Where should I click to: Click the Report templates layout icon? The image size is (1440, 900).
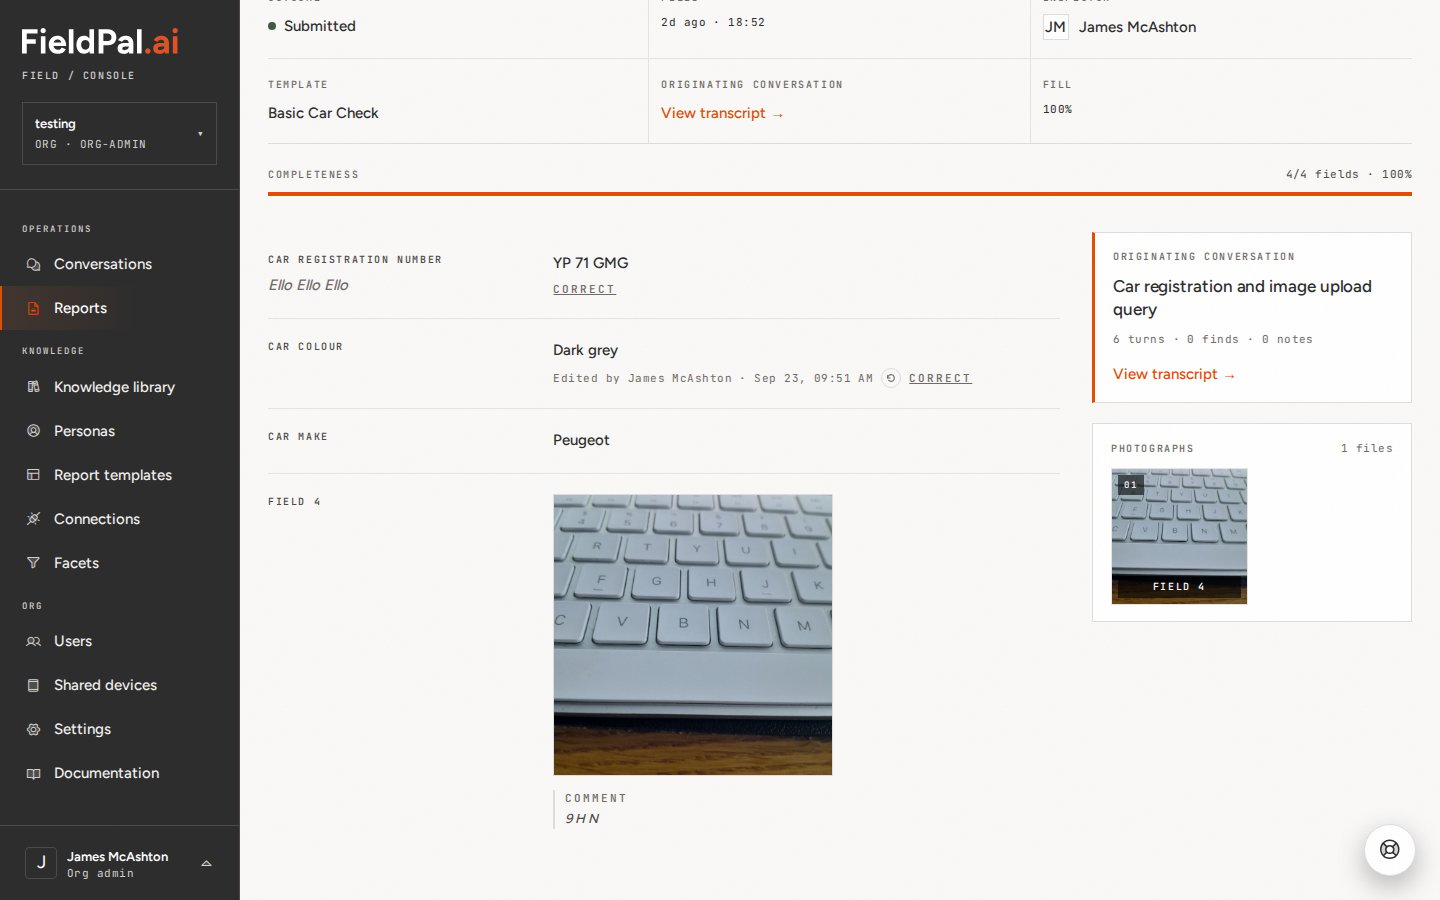33,475
